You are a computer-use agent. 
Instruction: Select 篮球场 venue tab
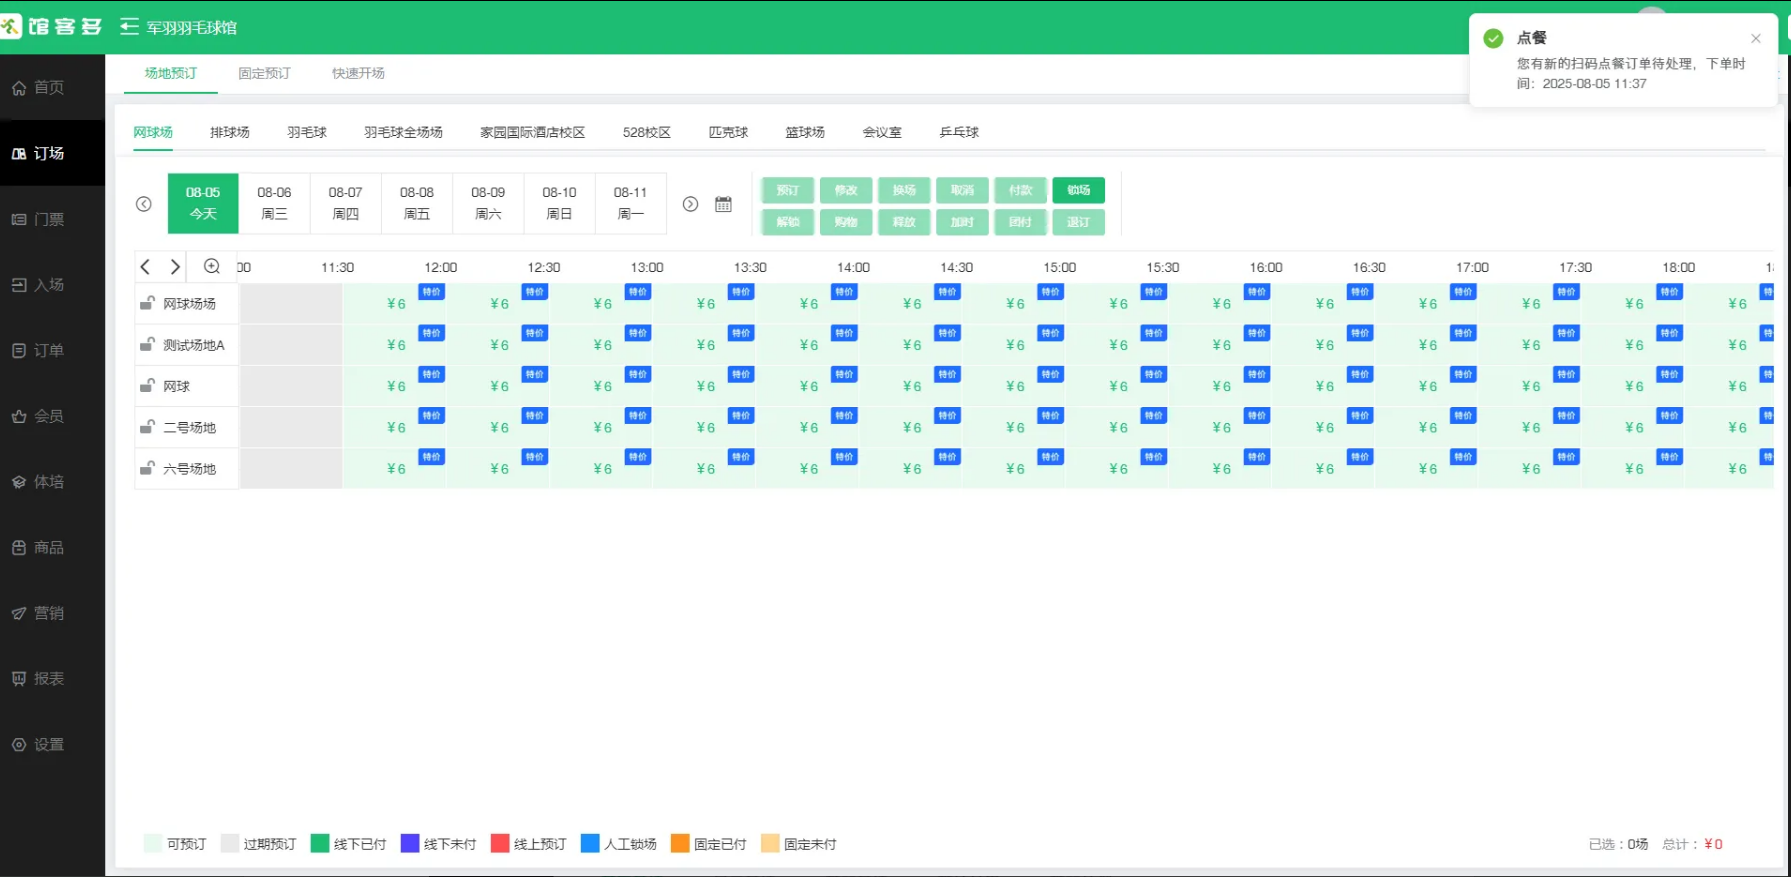805,132
